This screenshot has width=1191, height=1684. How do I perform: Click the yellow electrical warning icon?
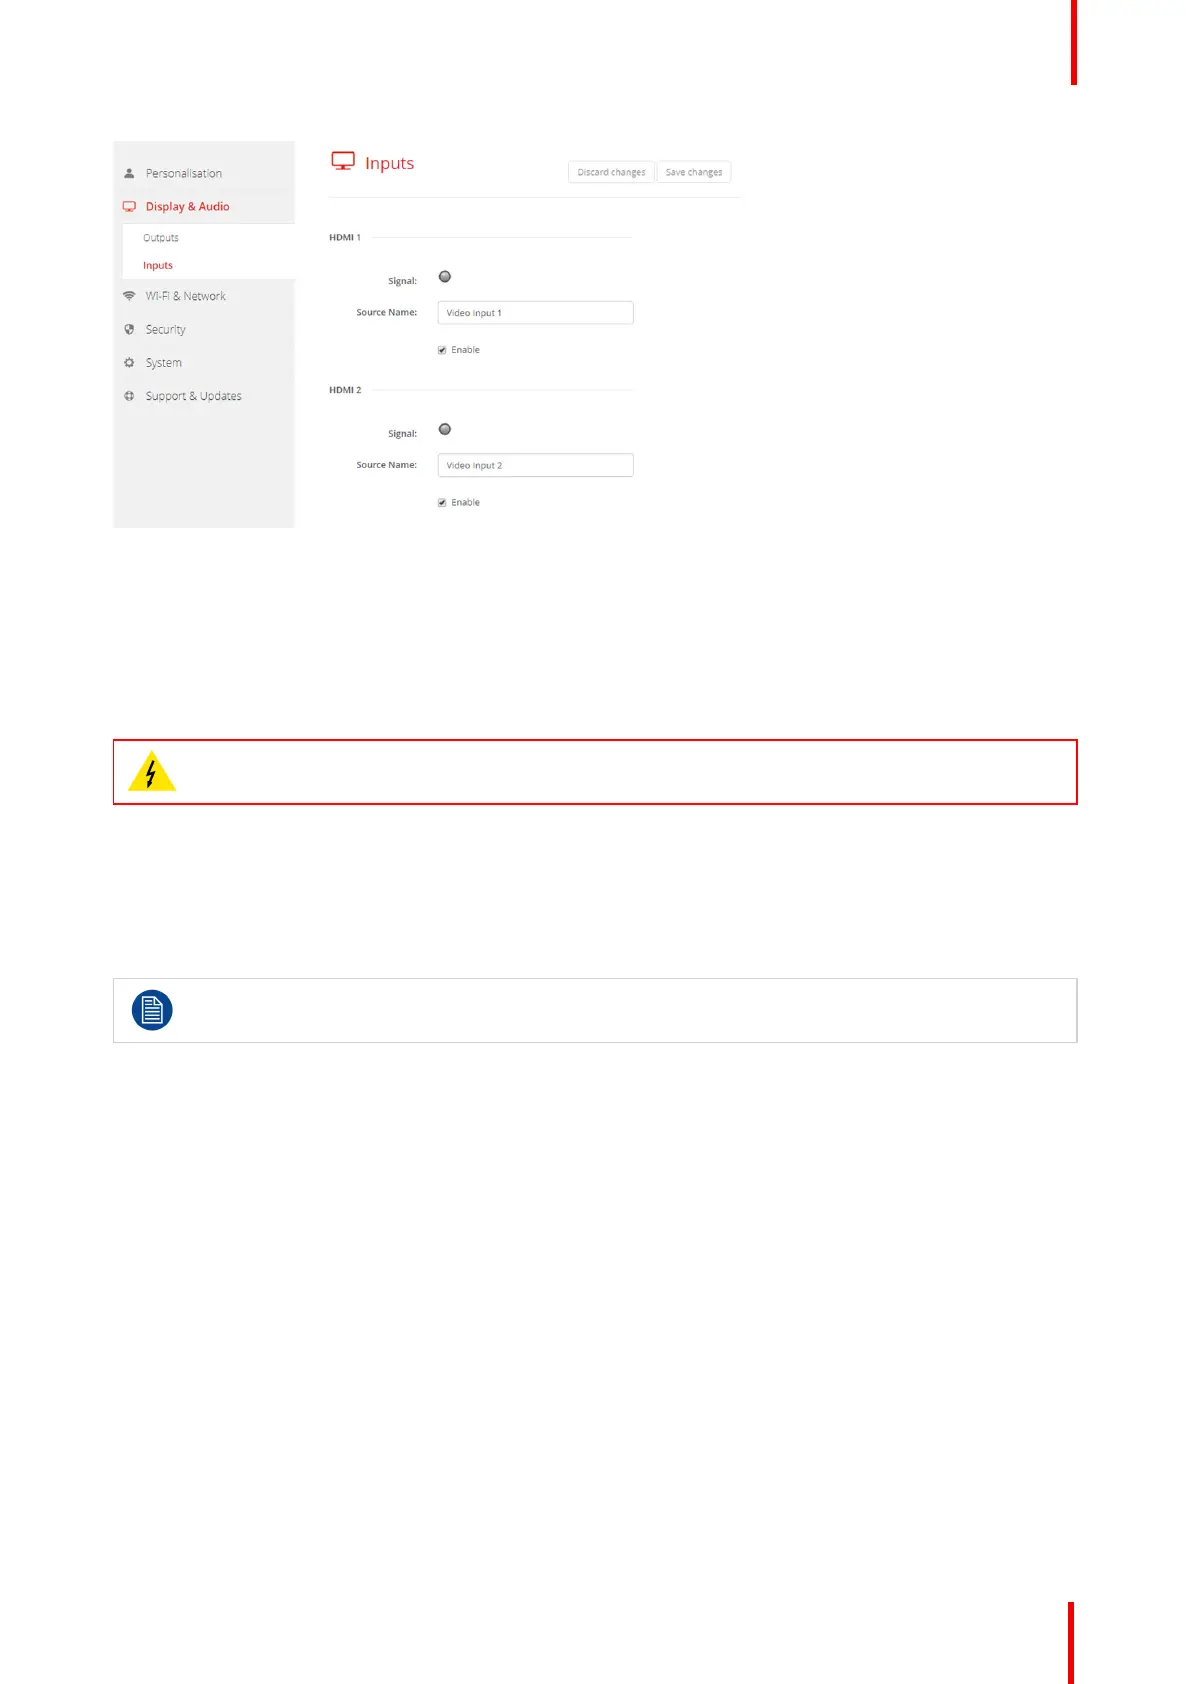click(152, 772)
